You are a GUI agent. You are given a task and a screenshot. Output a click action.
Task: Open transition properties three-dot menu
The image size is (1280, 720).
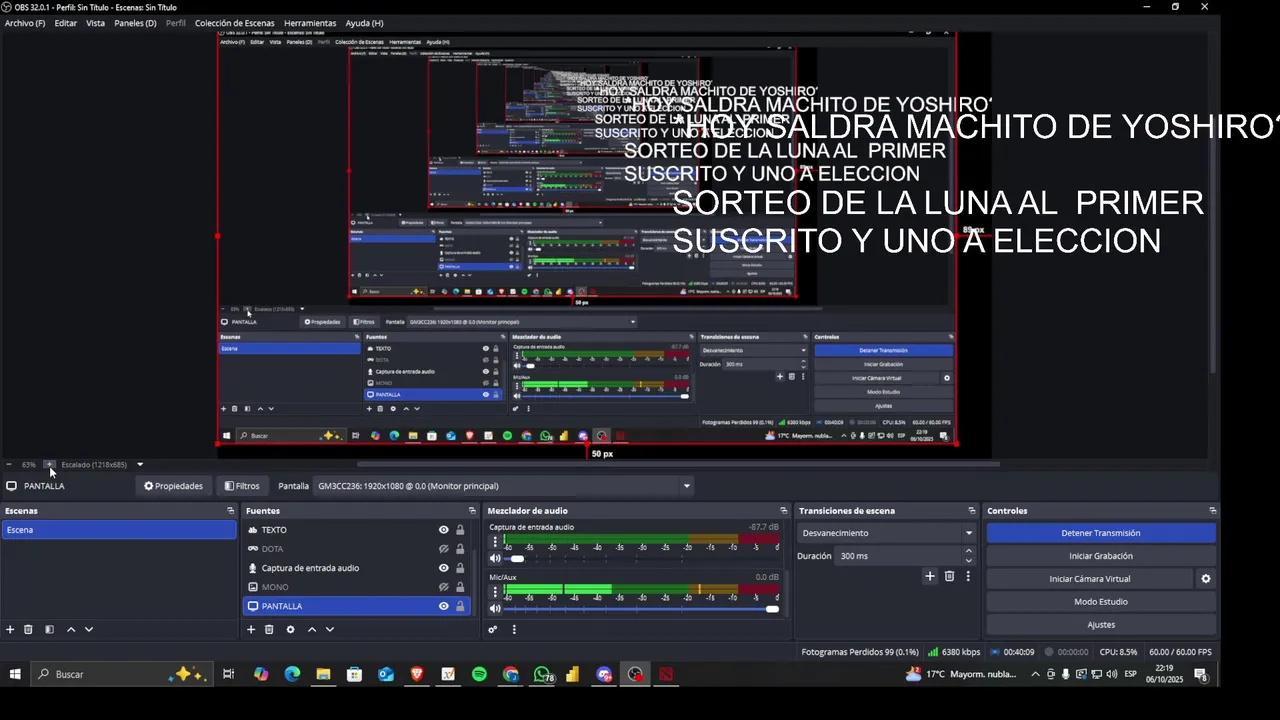pos(967,576)
